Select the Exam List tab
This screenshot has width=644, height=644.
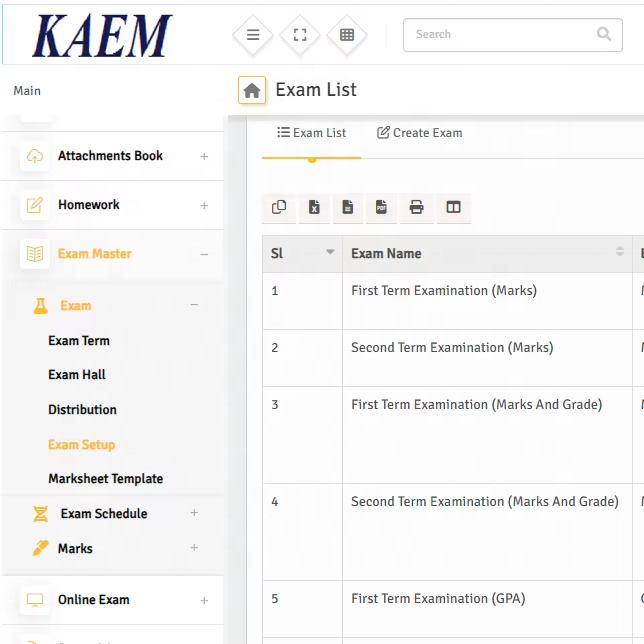pos(312,133)
